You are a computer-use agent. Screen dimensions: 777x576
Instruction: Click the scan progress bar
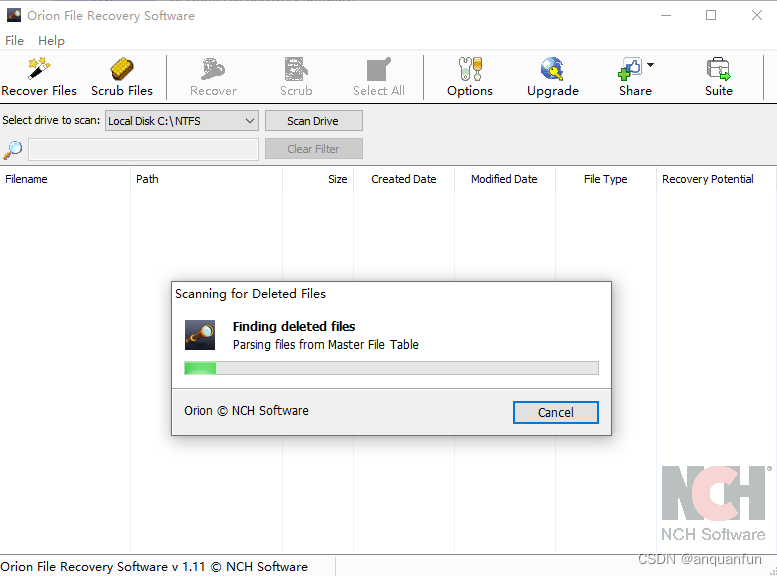click(391, 368)
